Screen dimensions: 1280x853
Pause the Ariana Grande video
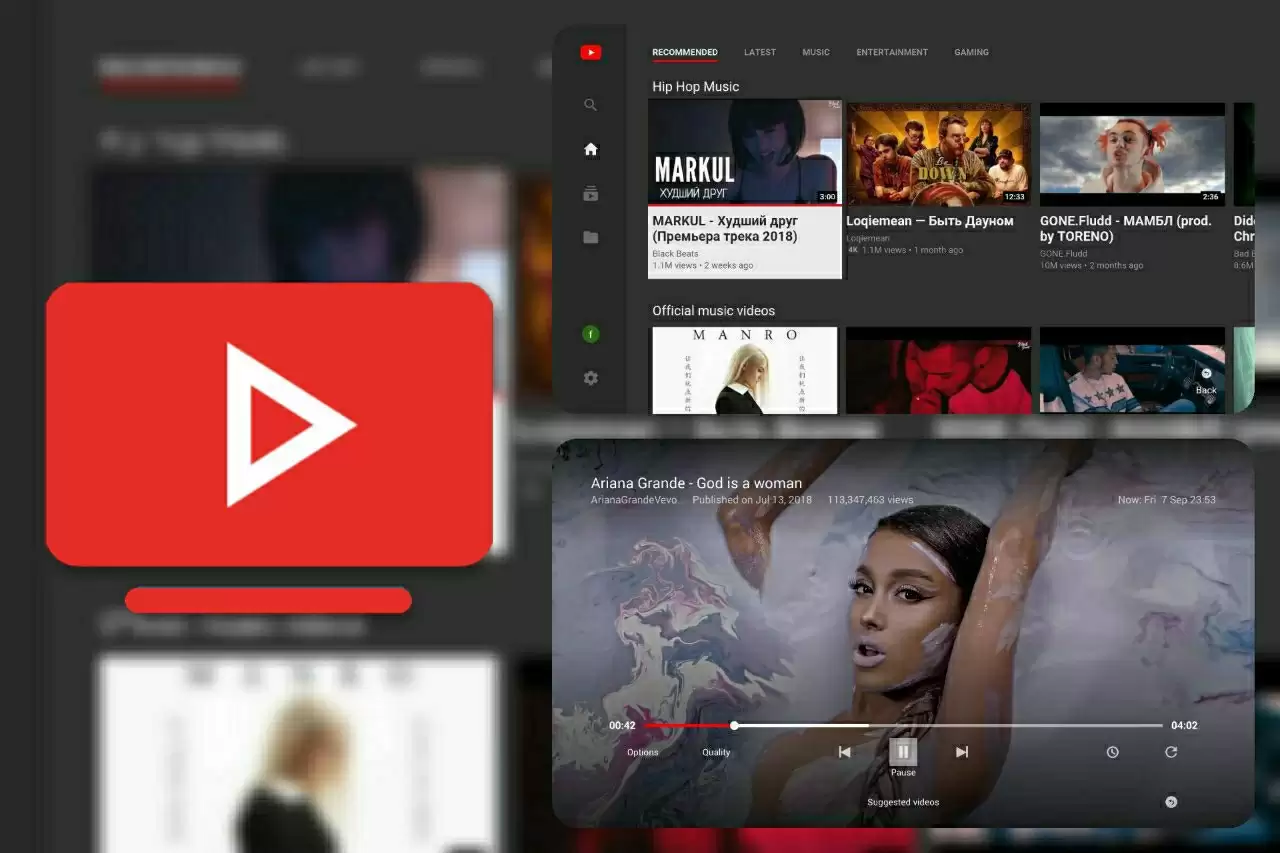tap(903, 751)
